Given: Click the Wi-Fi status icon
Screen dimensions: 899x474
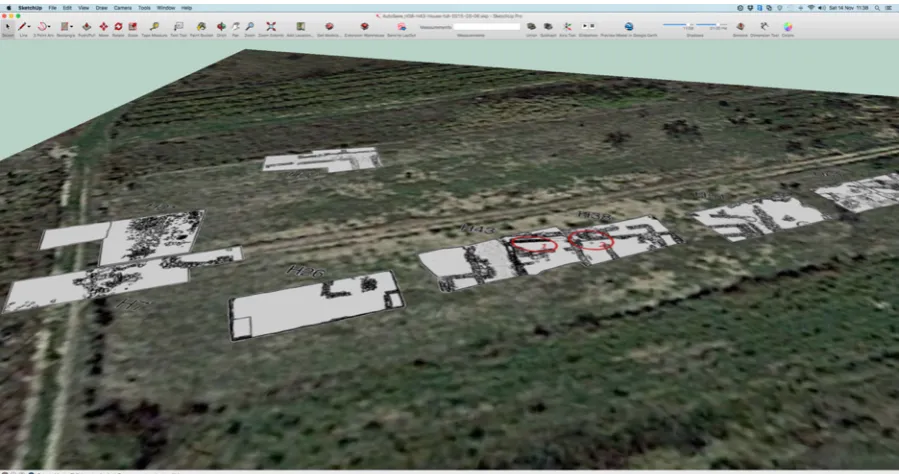Looking at the screenshot, I should [811, 8].
